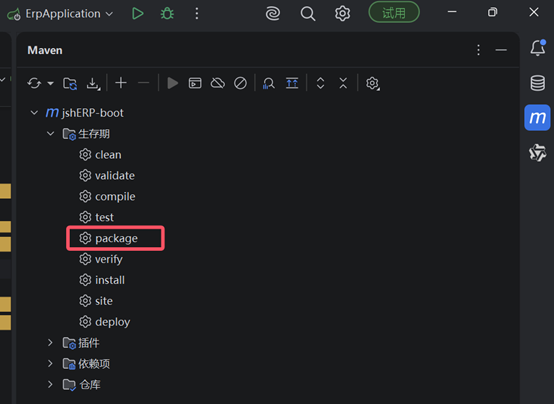Show notifications bell panel
The width and height of the screenshot is (554, 404).
pyautogui.click(x=537, y=48)
